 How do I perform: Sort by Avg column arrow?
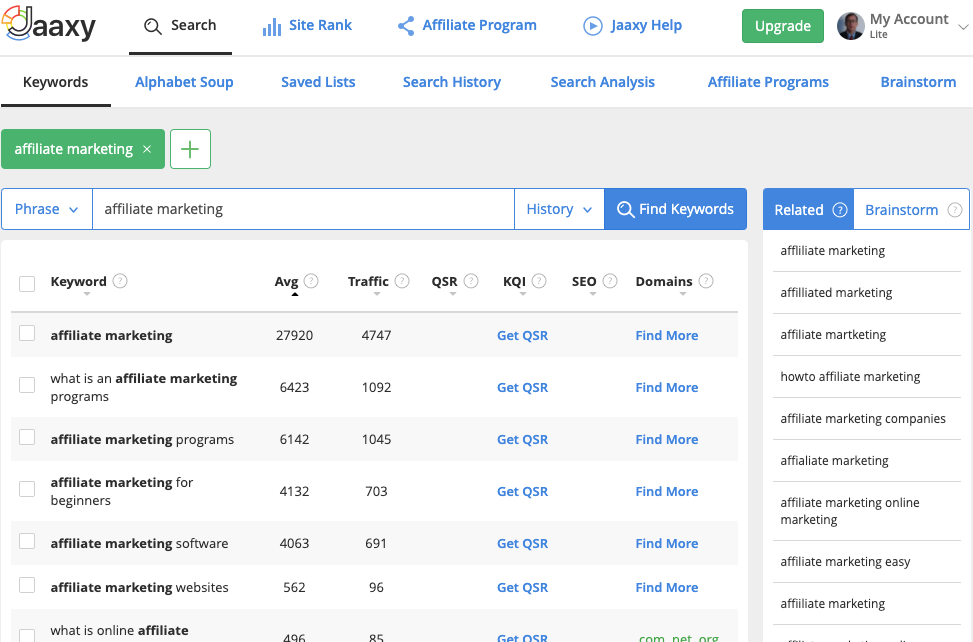point(295,294)
